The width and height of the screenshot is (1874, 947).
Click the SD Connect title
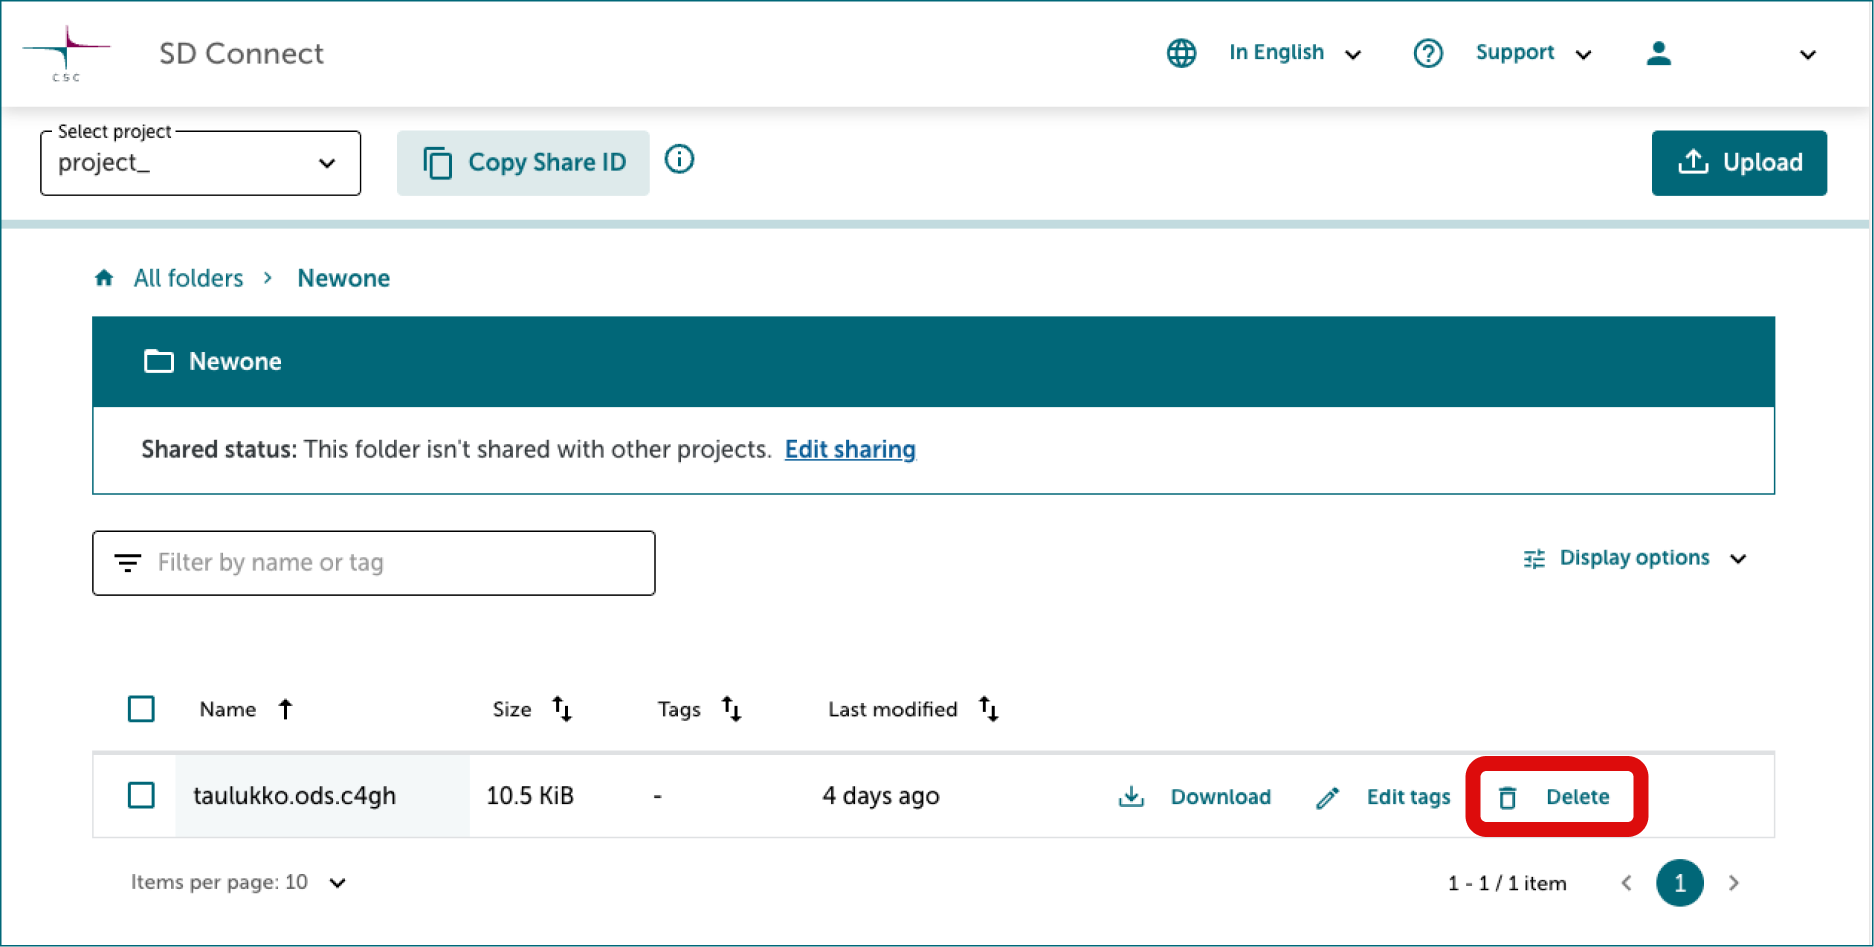point(241,53)
